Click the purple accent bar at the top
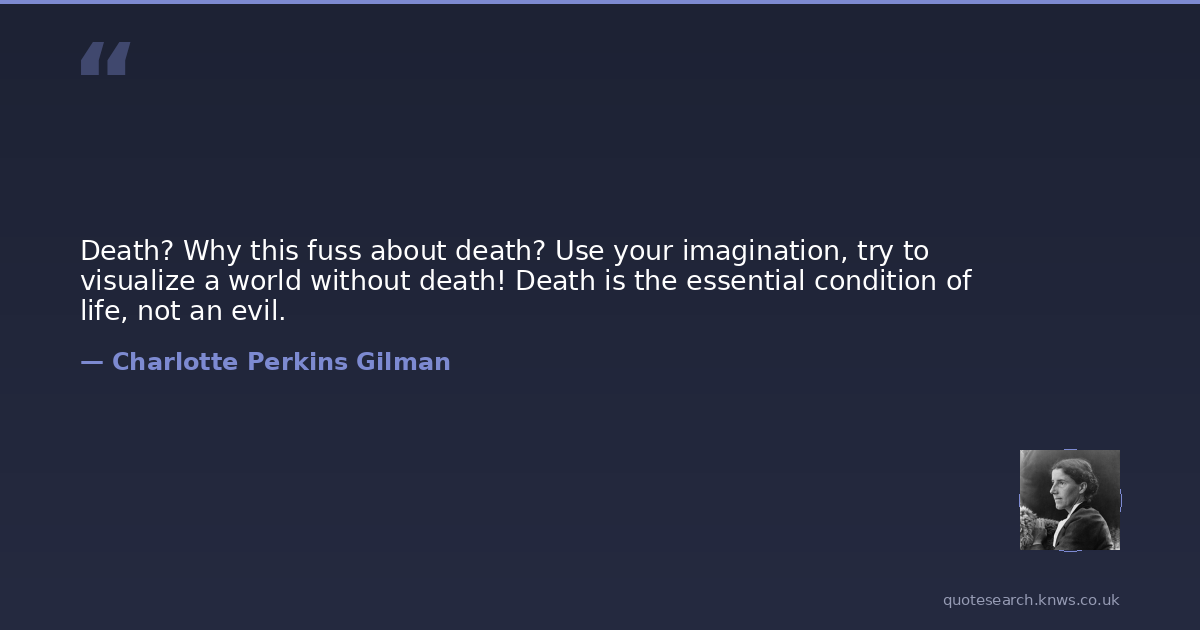 pyautogui.click(x=600, y=2)
